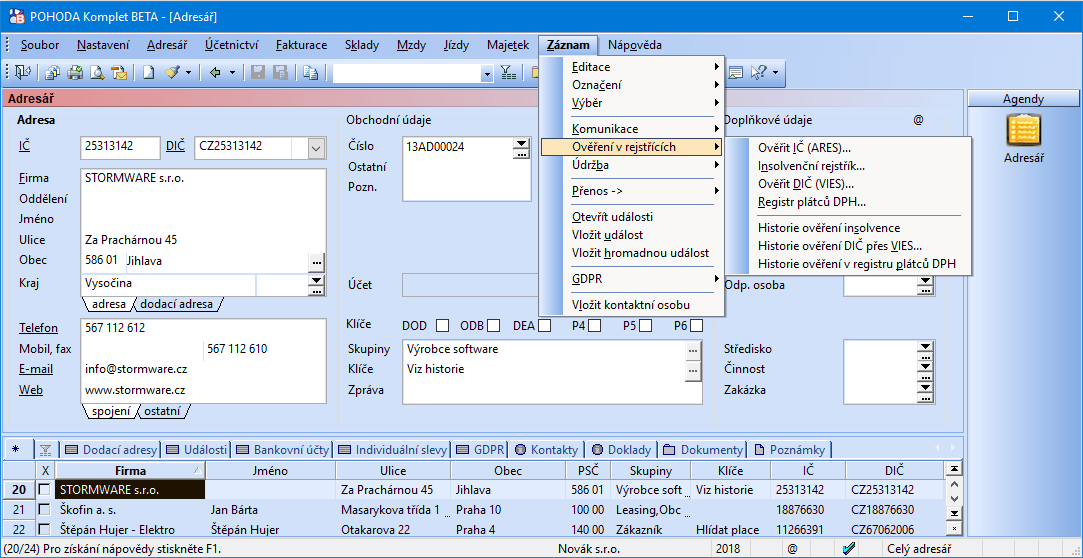Tick the DEA key checkbox

pos(545,325)
